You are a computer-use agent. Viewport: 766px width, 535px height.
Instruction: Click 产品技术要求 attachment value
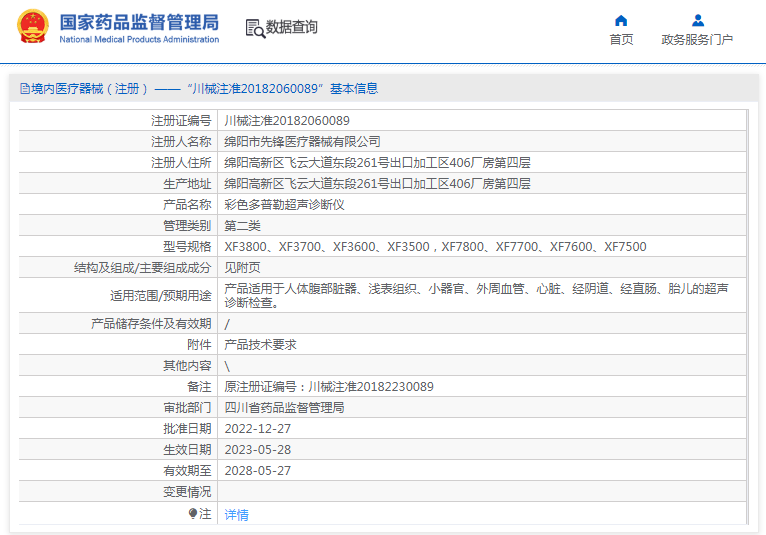click(260, 344)
